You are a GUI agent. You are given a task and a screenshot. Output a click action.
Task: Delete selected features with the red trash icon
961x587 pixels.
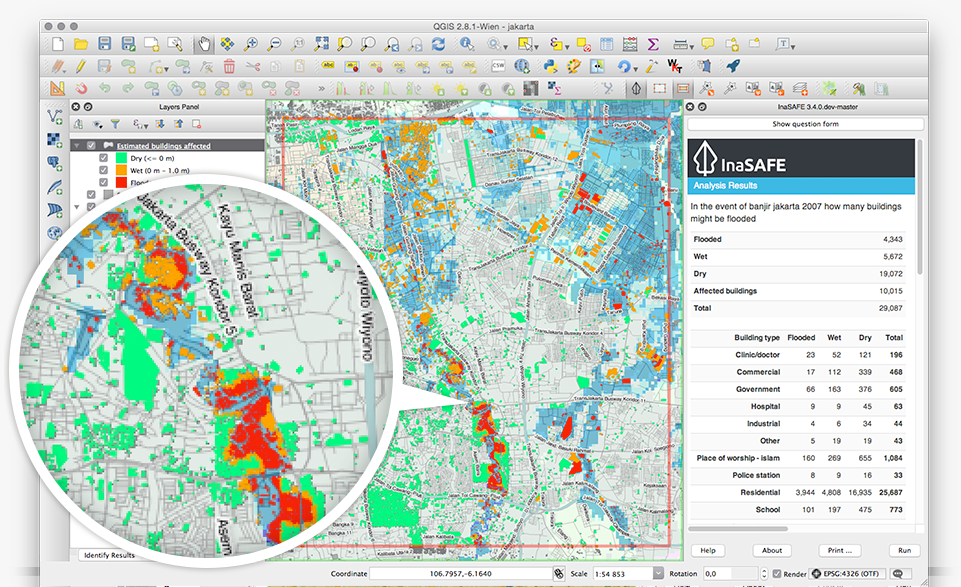(x=229, y=66)
